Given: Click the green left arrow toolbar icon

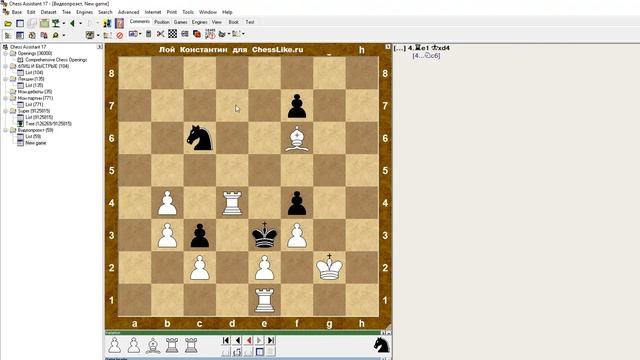Looking at the screenshot, I should 72,24.
